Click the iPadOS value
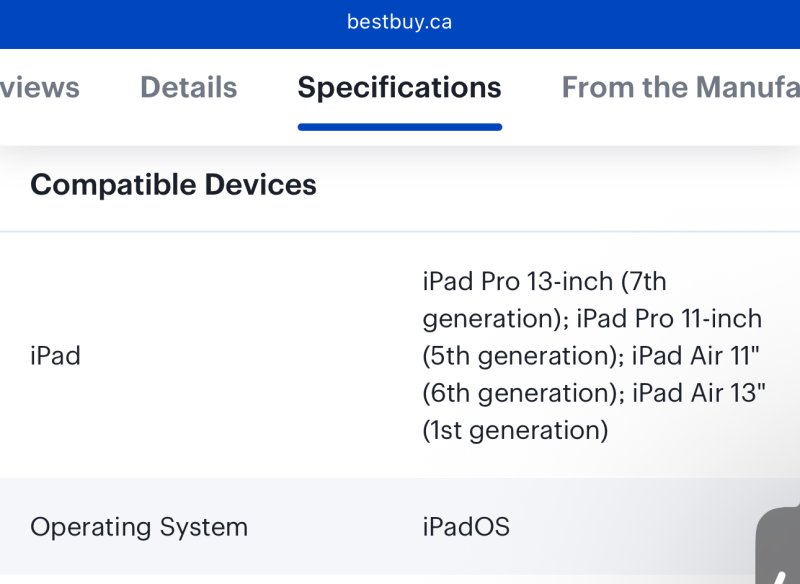The width and height of the screenshot is (800, 584). [466, 527]
